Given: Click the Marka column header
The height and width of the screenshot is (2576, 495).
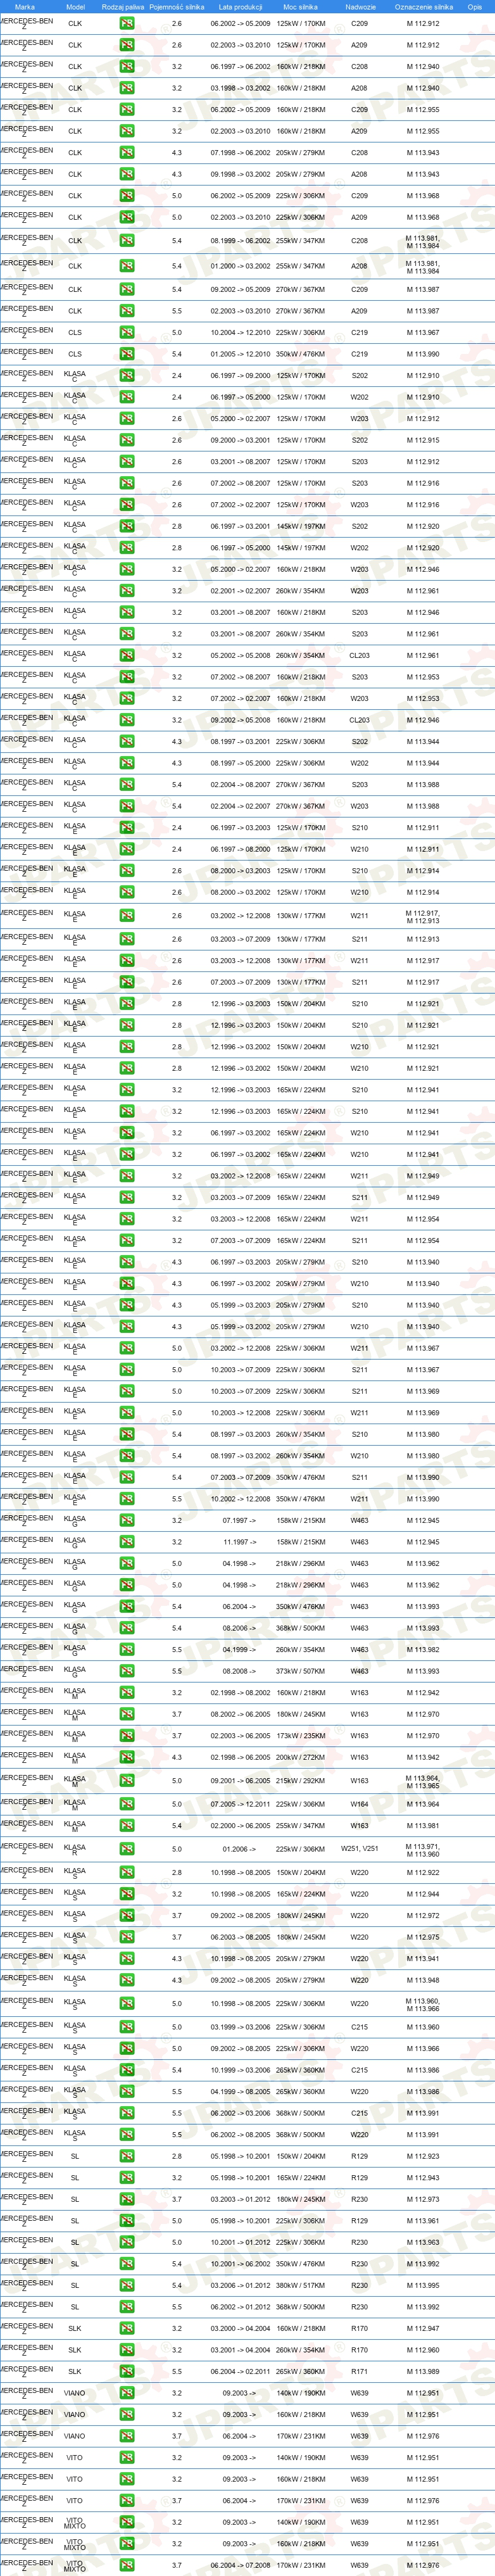Looking at the screenshot, I should (x=25, y=7).
